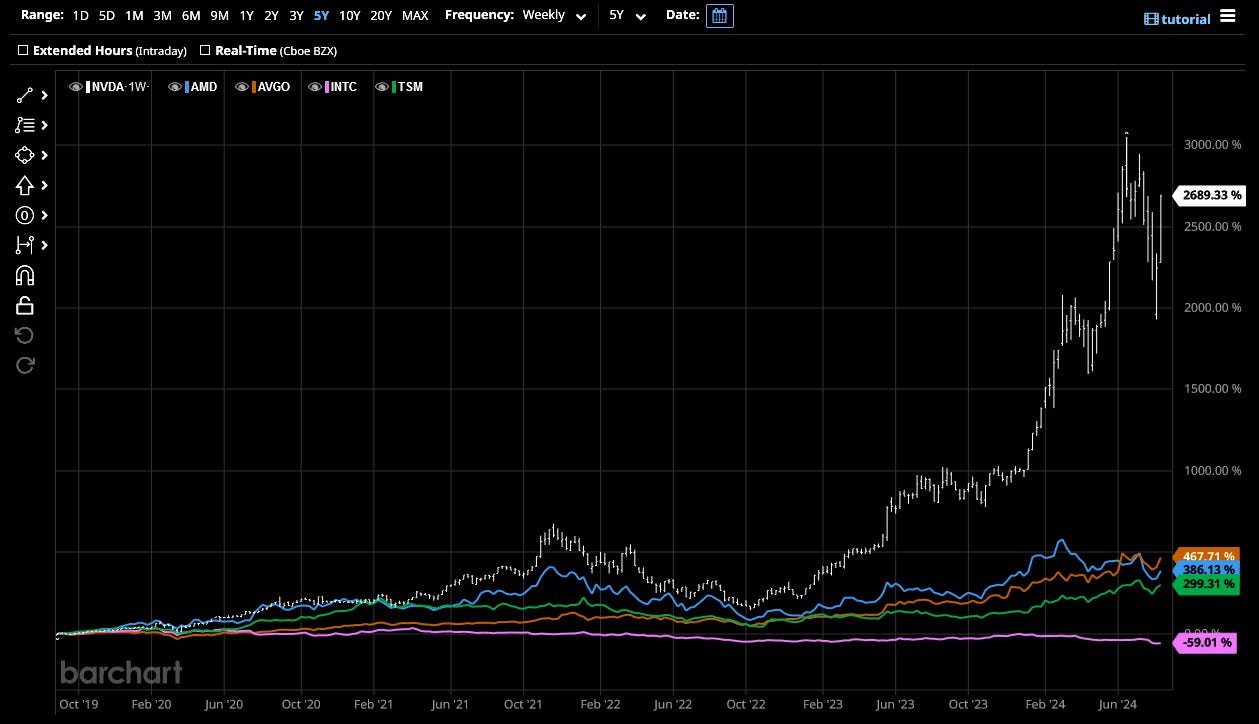1259x724 pixels.
Task: Open the Weekly frequency dropdown
Action: 554,16
